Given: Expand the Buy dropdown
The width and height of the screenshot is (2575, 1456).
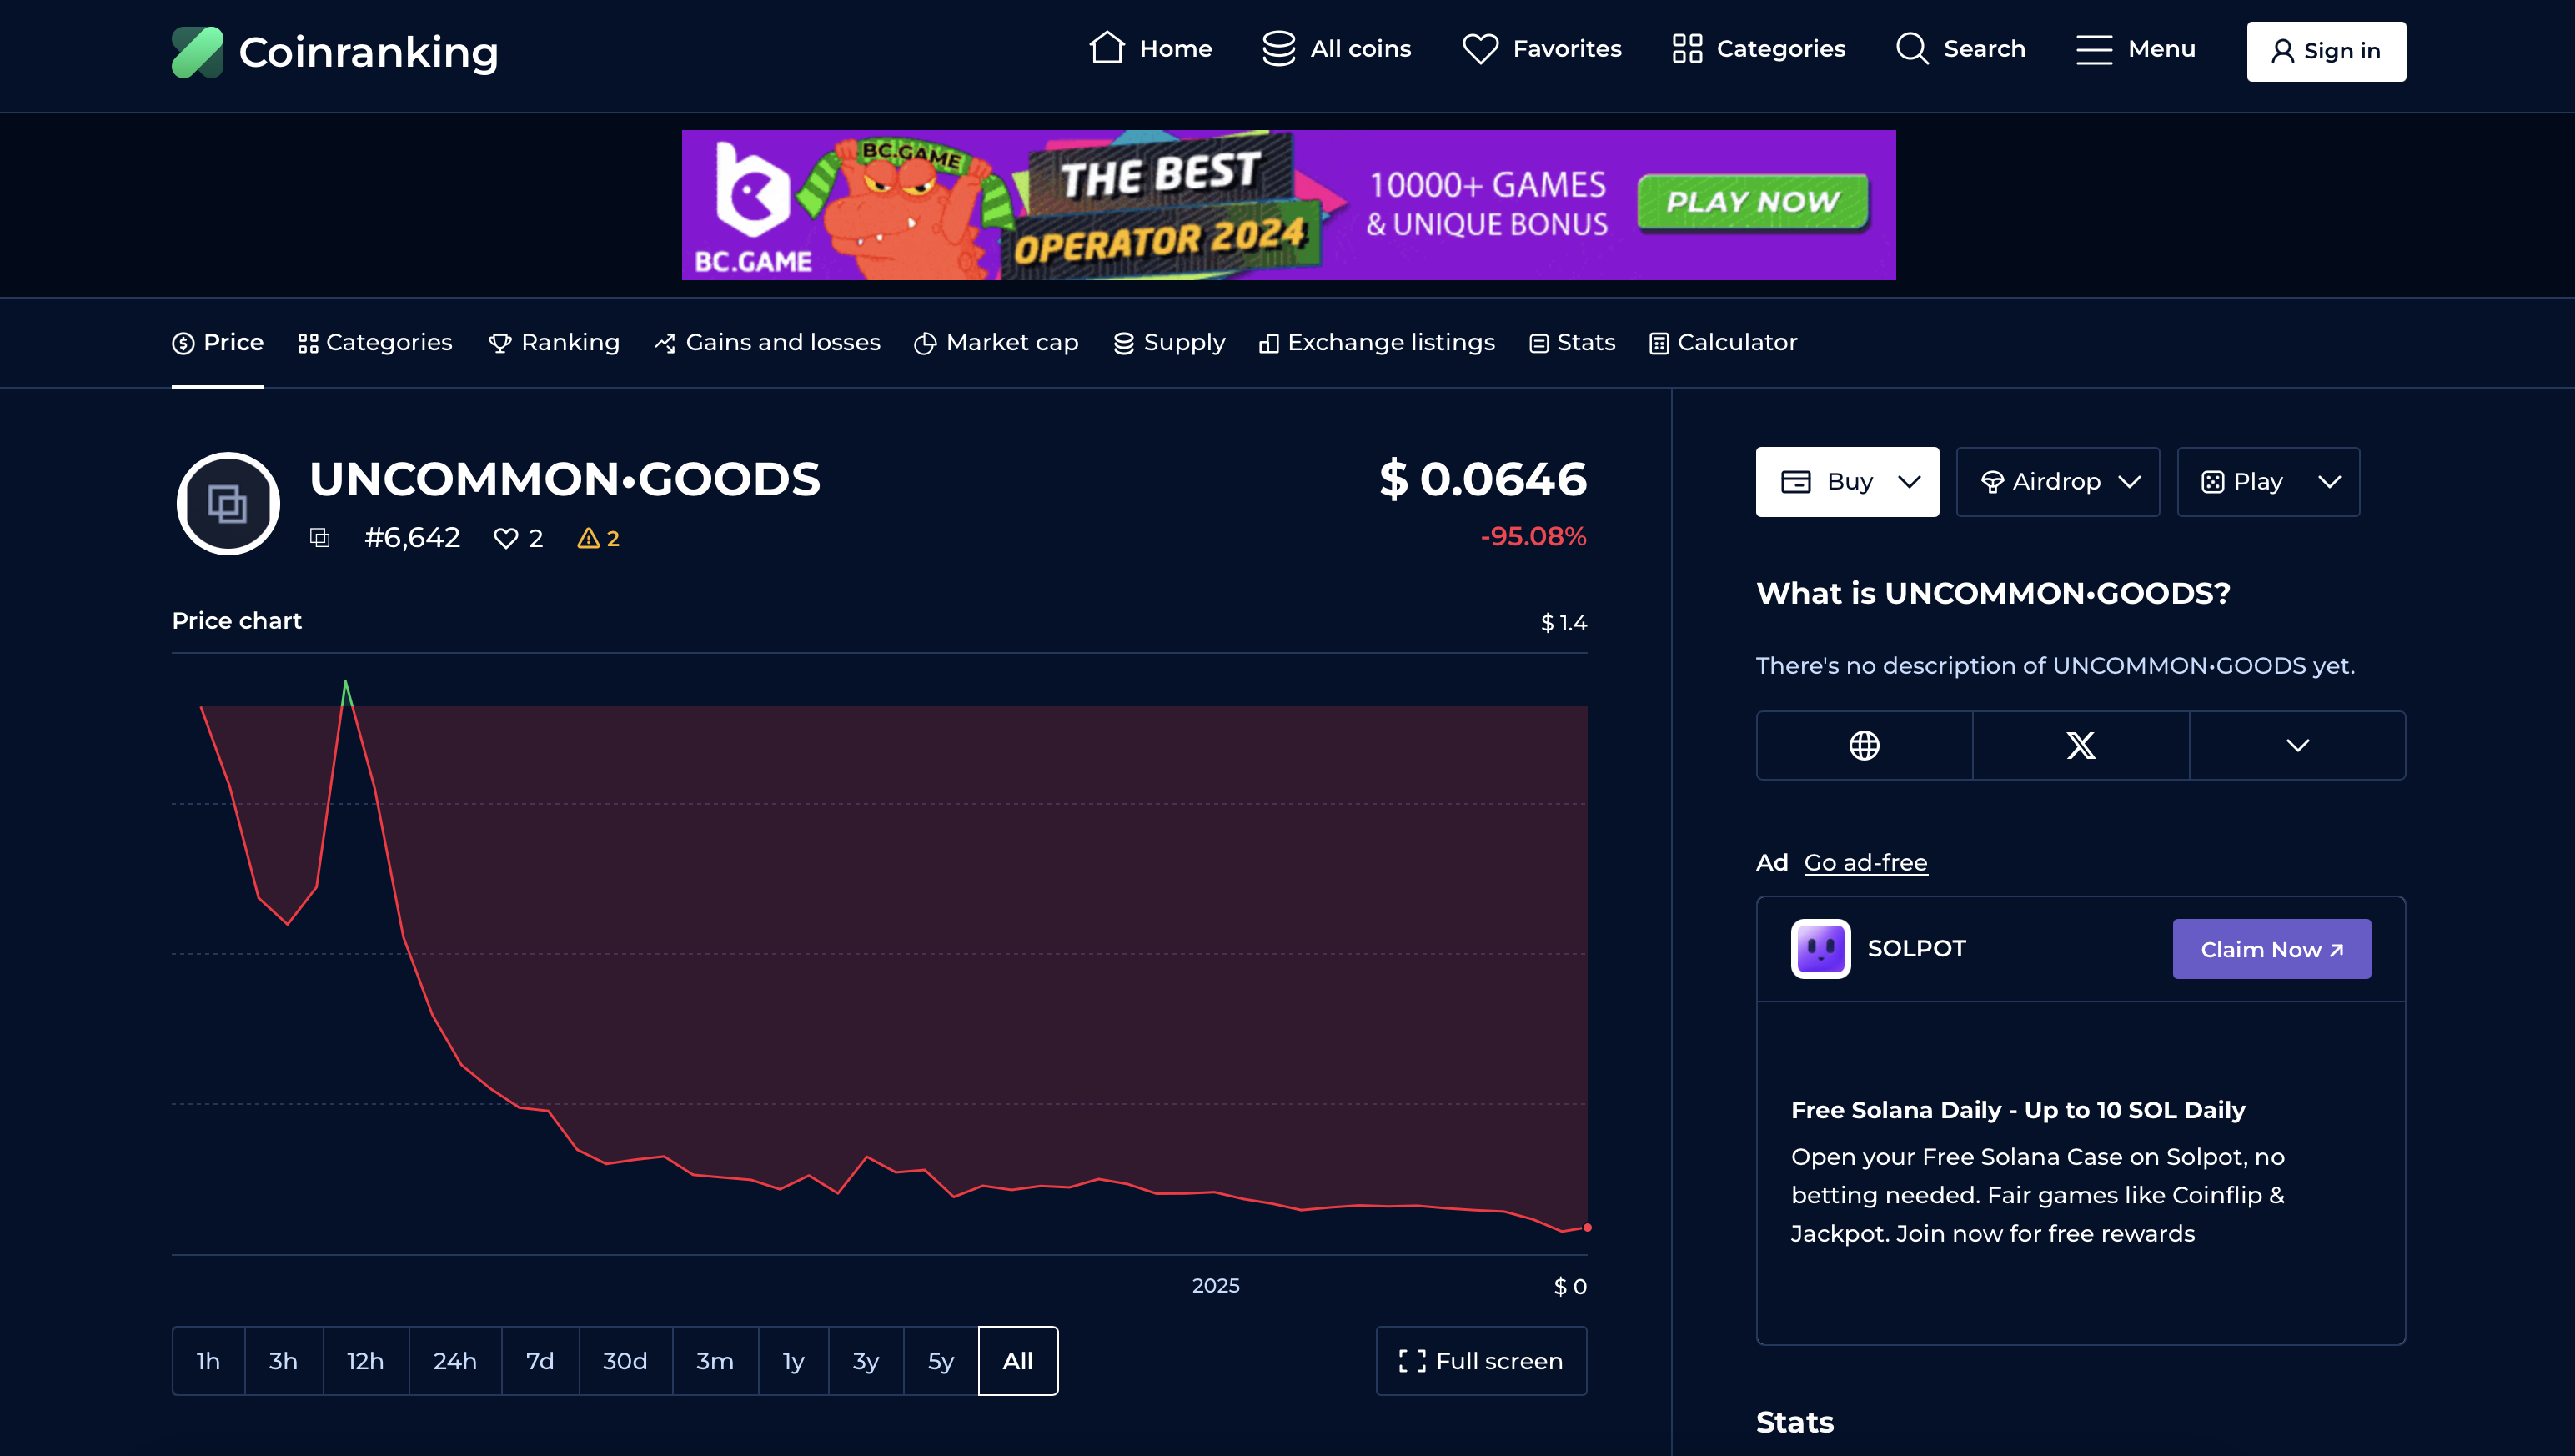Looking at the screenshot, I should pos(1847,482).
